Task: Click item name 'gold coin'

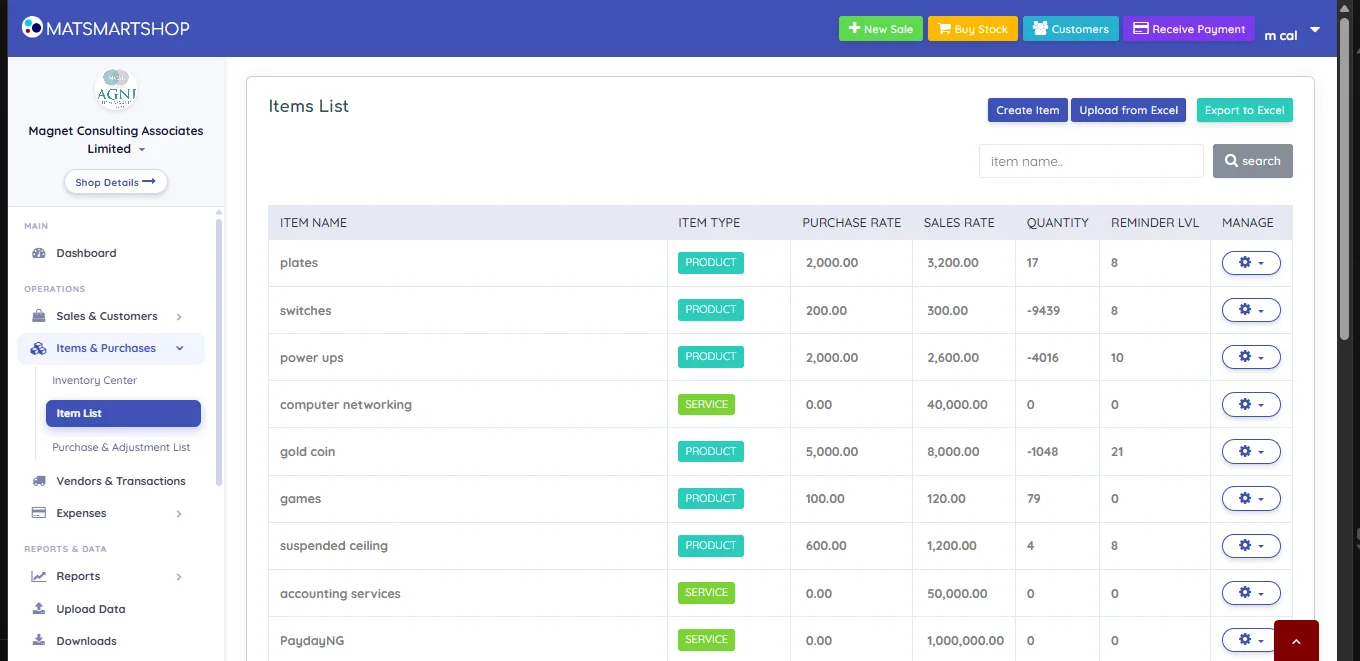Action: (308, 452)
